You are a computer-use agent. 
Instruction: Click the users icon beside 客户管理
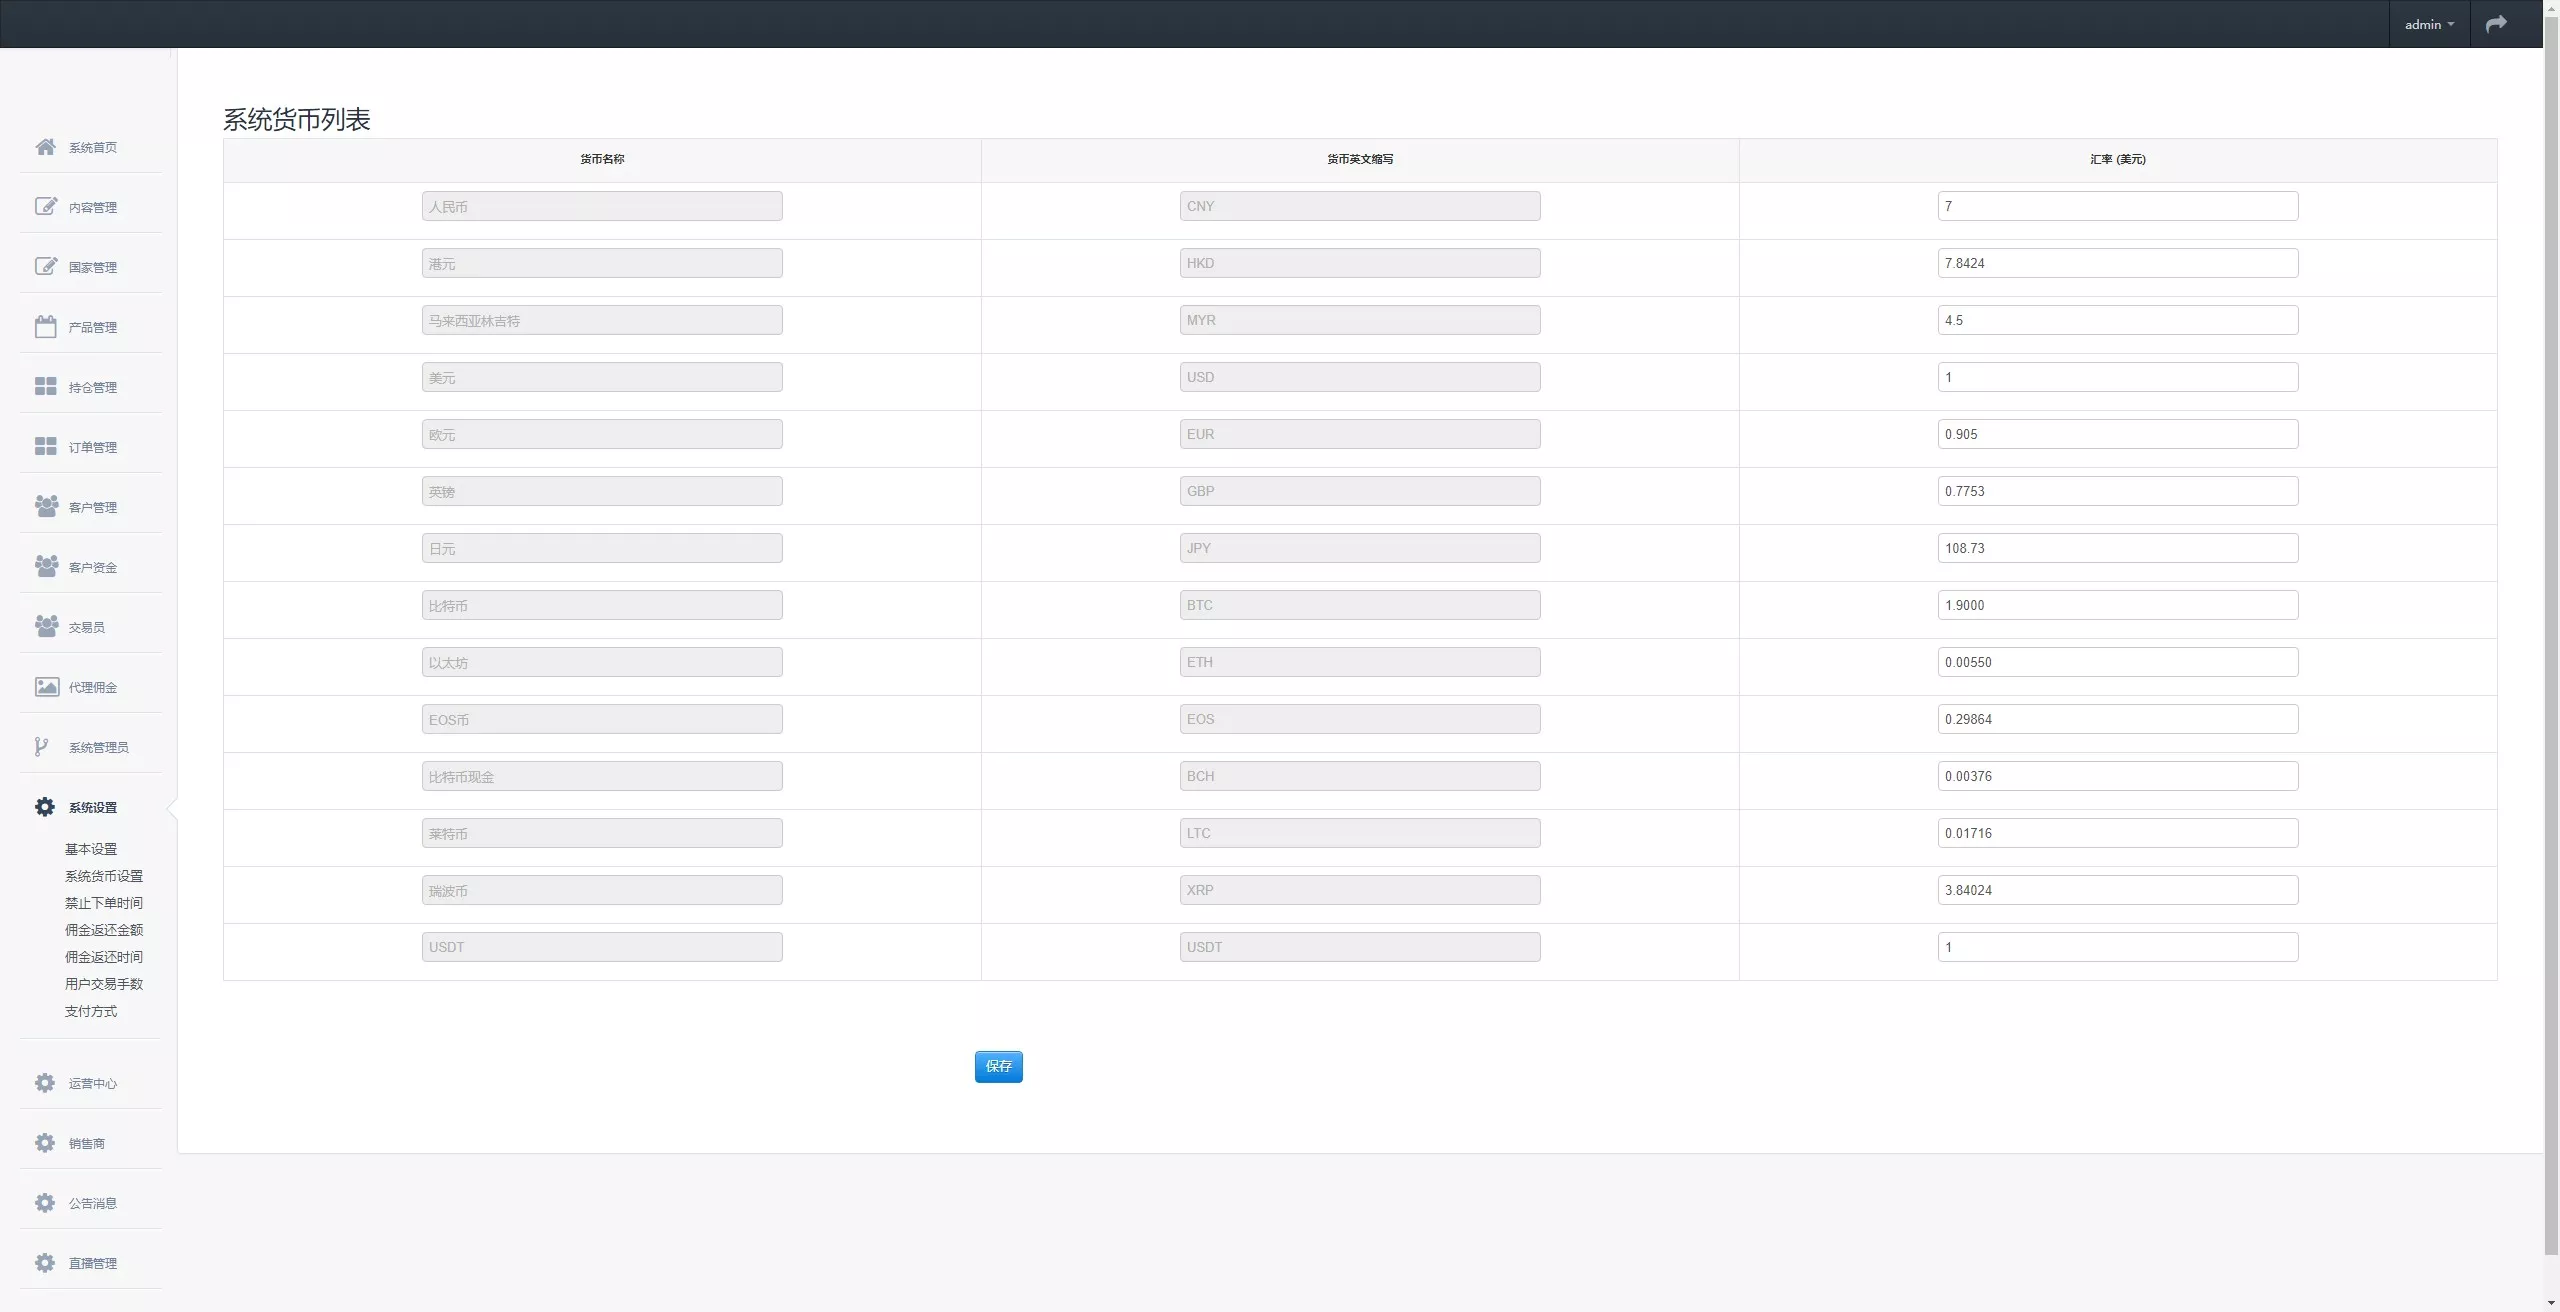click(45, 507)
